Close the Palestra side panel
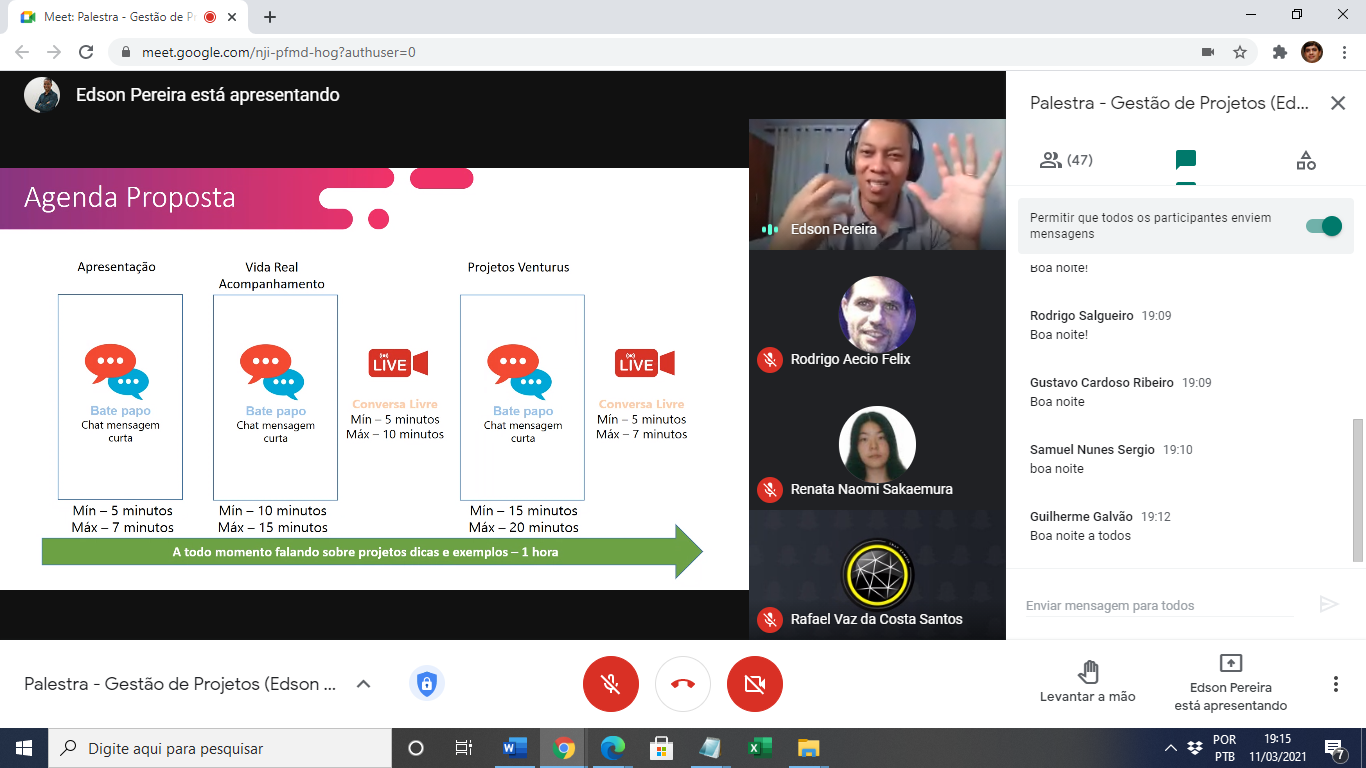Viewport: 1366px width, 768px height. click(x=1338, y=103)
